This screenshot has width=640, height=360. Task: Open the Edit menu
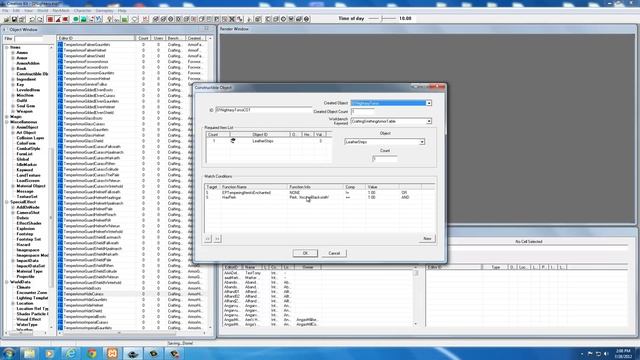(x=16, y=11)
